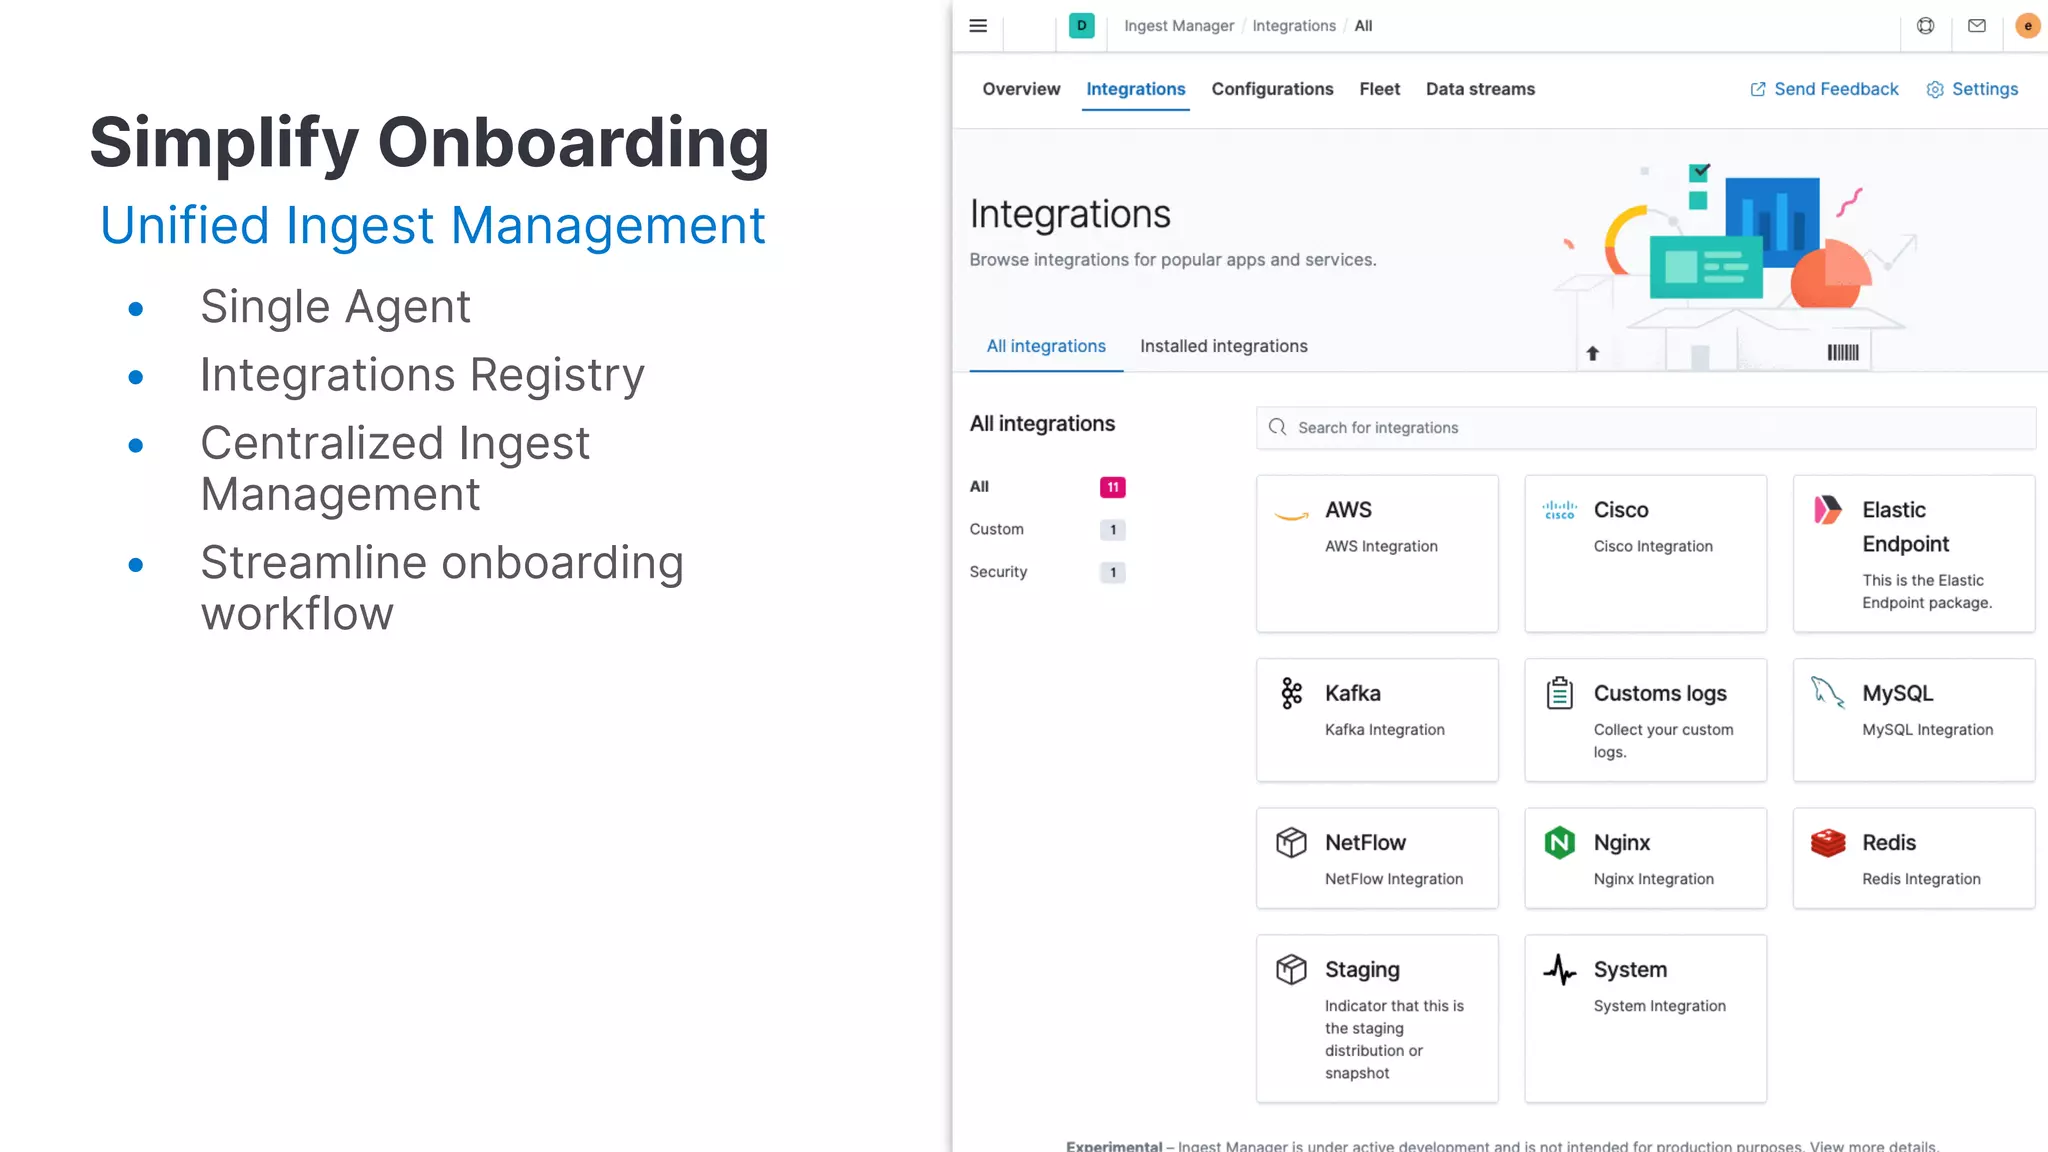
Task: Open the Redis card title
Action: pos(1889,843)
